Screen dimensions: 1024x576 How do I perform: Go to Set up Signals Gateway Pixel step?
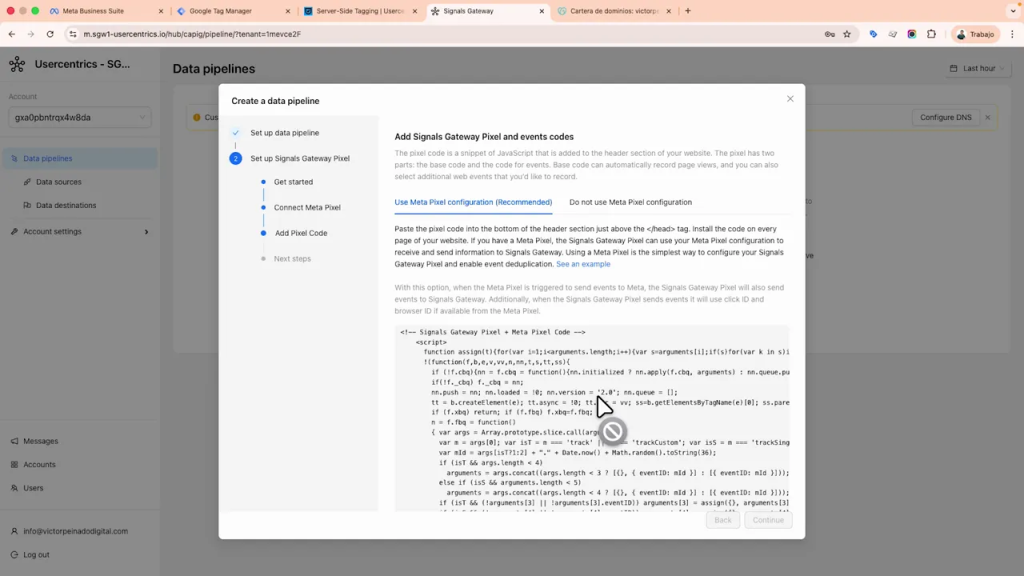tap(300, 158)
